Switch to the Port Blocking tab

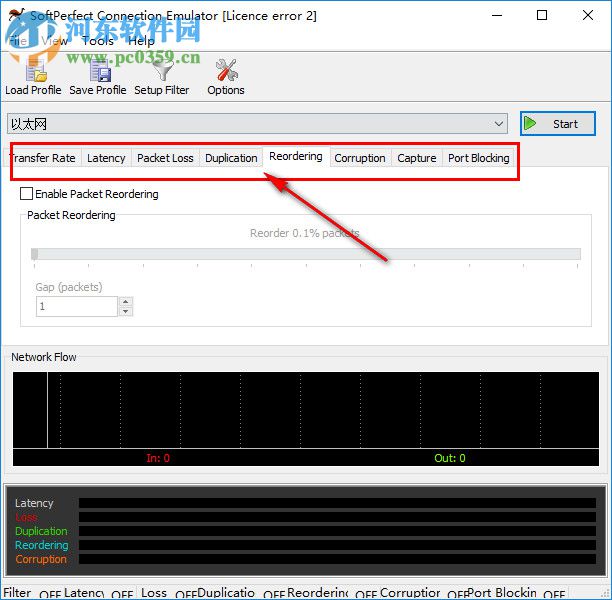click(x=479, y=158)
